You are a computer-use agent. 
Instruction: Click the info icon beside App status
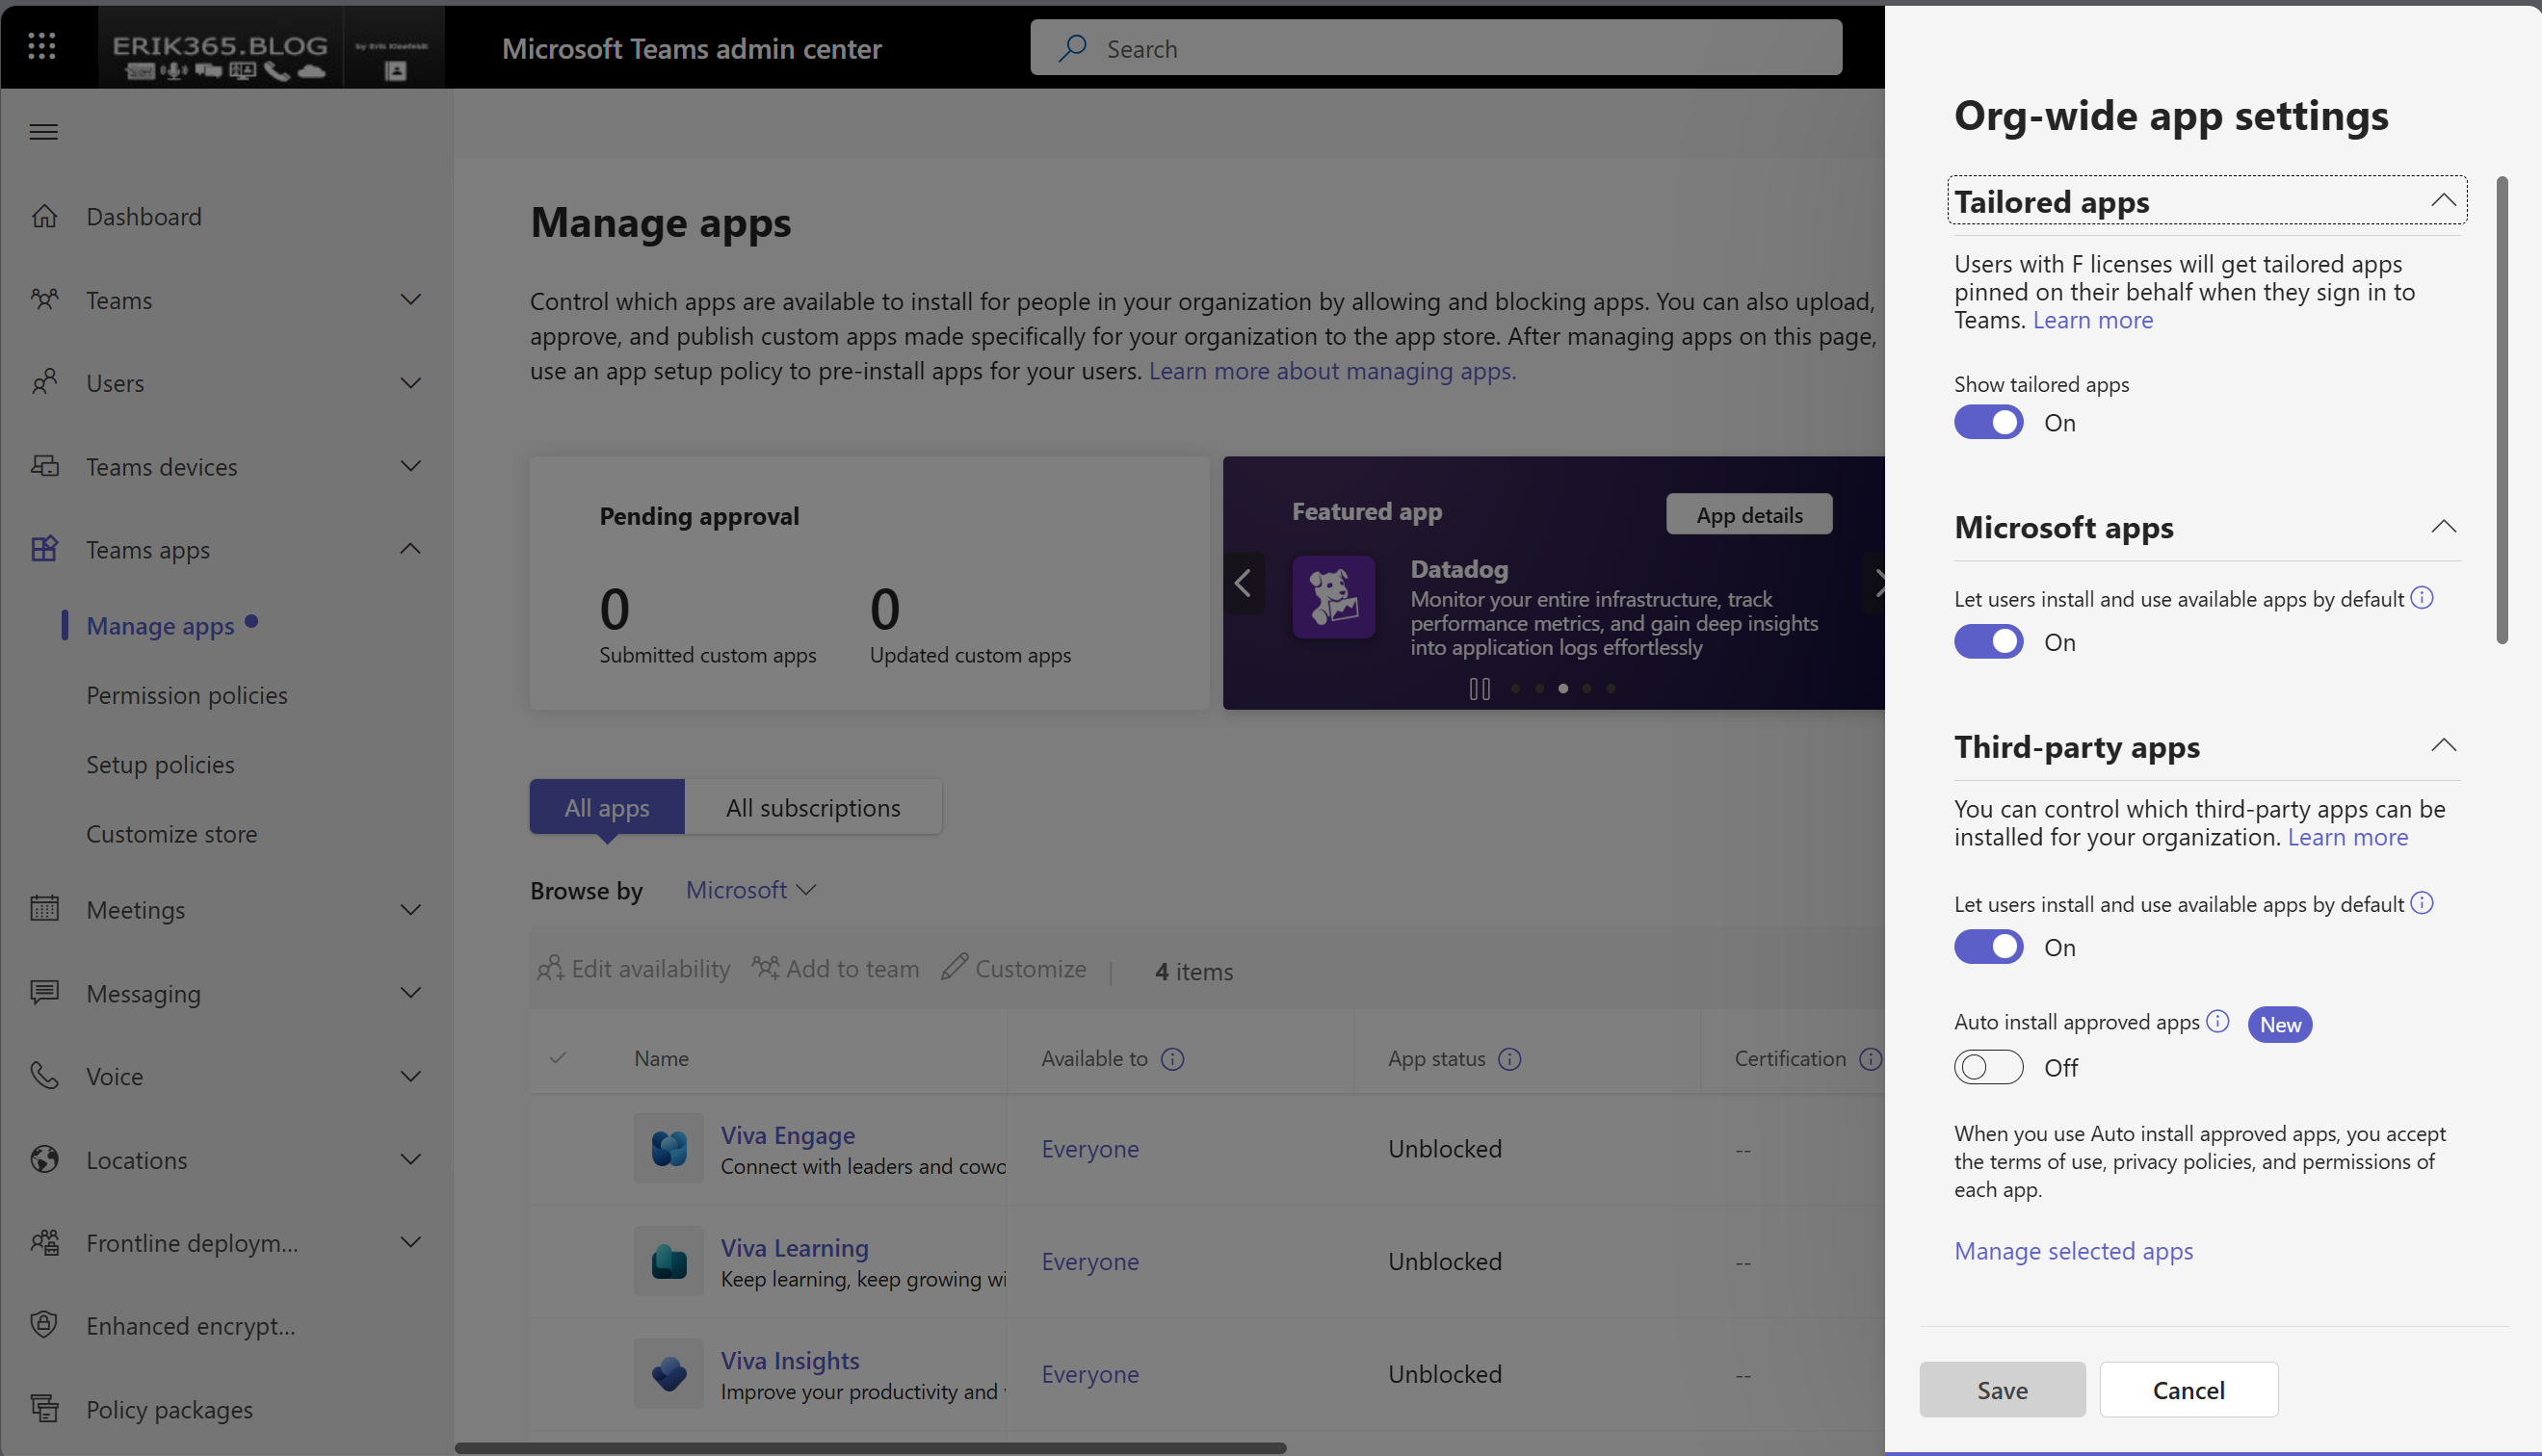point(1509,1059)
